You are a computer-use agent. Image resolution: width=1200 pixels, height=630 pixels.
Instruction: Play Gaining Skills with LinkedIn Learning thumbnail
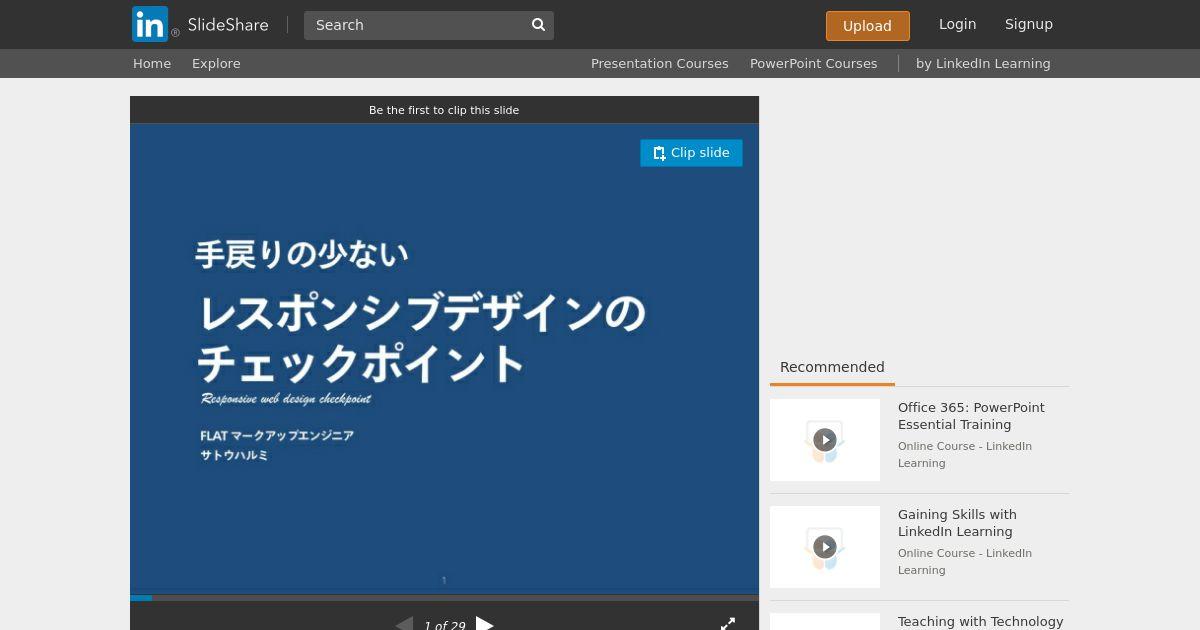coord(825,547)
